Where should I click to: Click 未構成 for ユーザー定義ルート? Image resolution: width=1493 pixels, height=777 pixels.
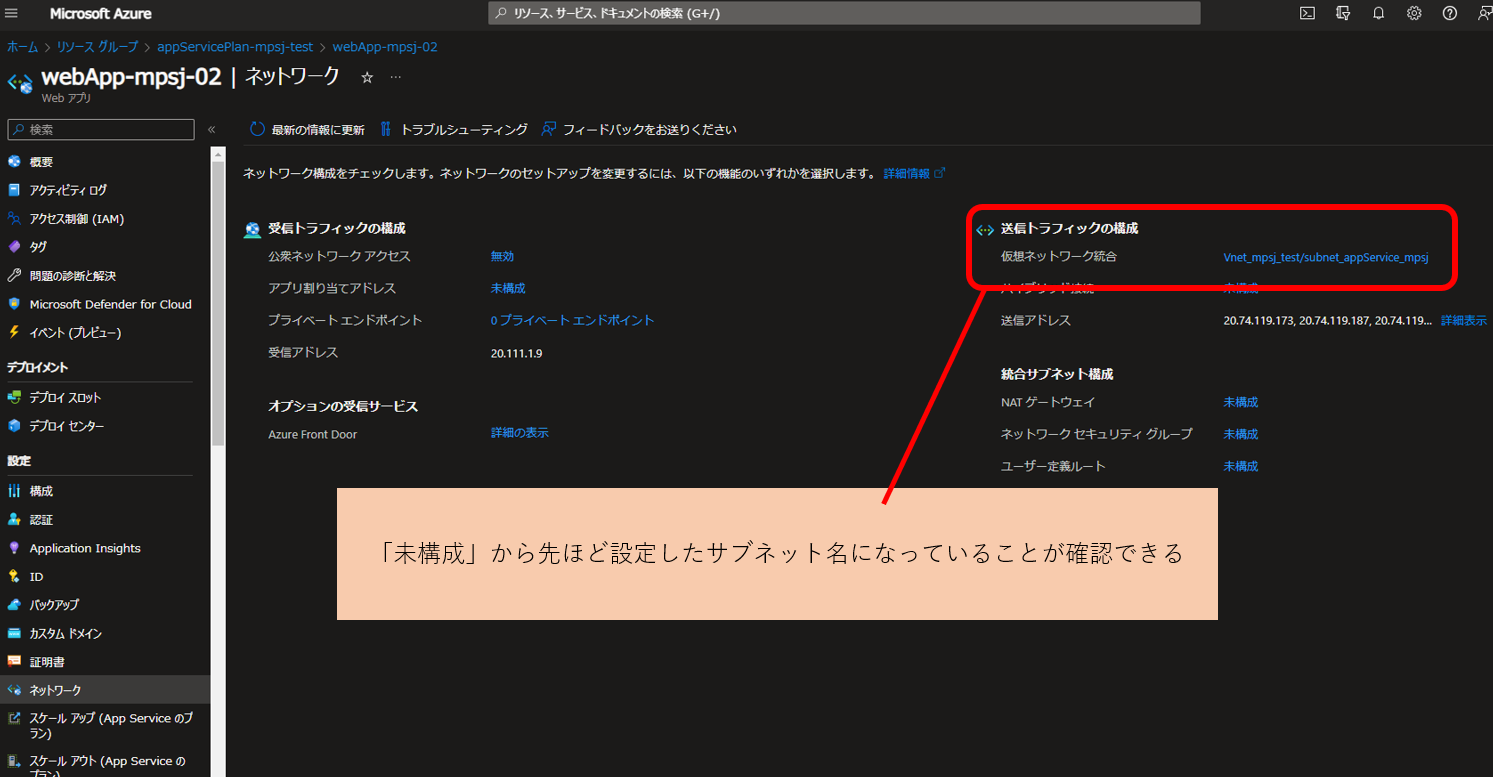(1241, 466)
